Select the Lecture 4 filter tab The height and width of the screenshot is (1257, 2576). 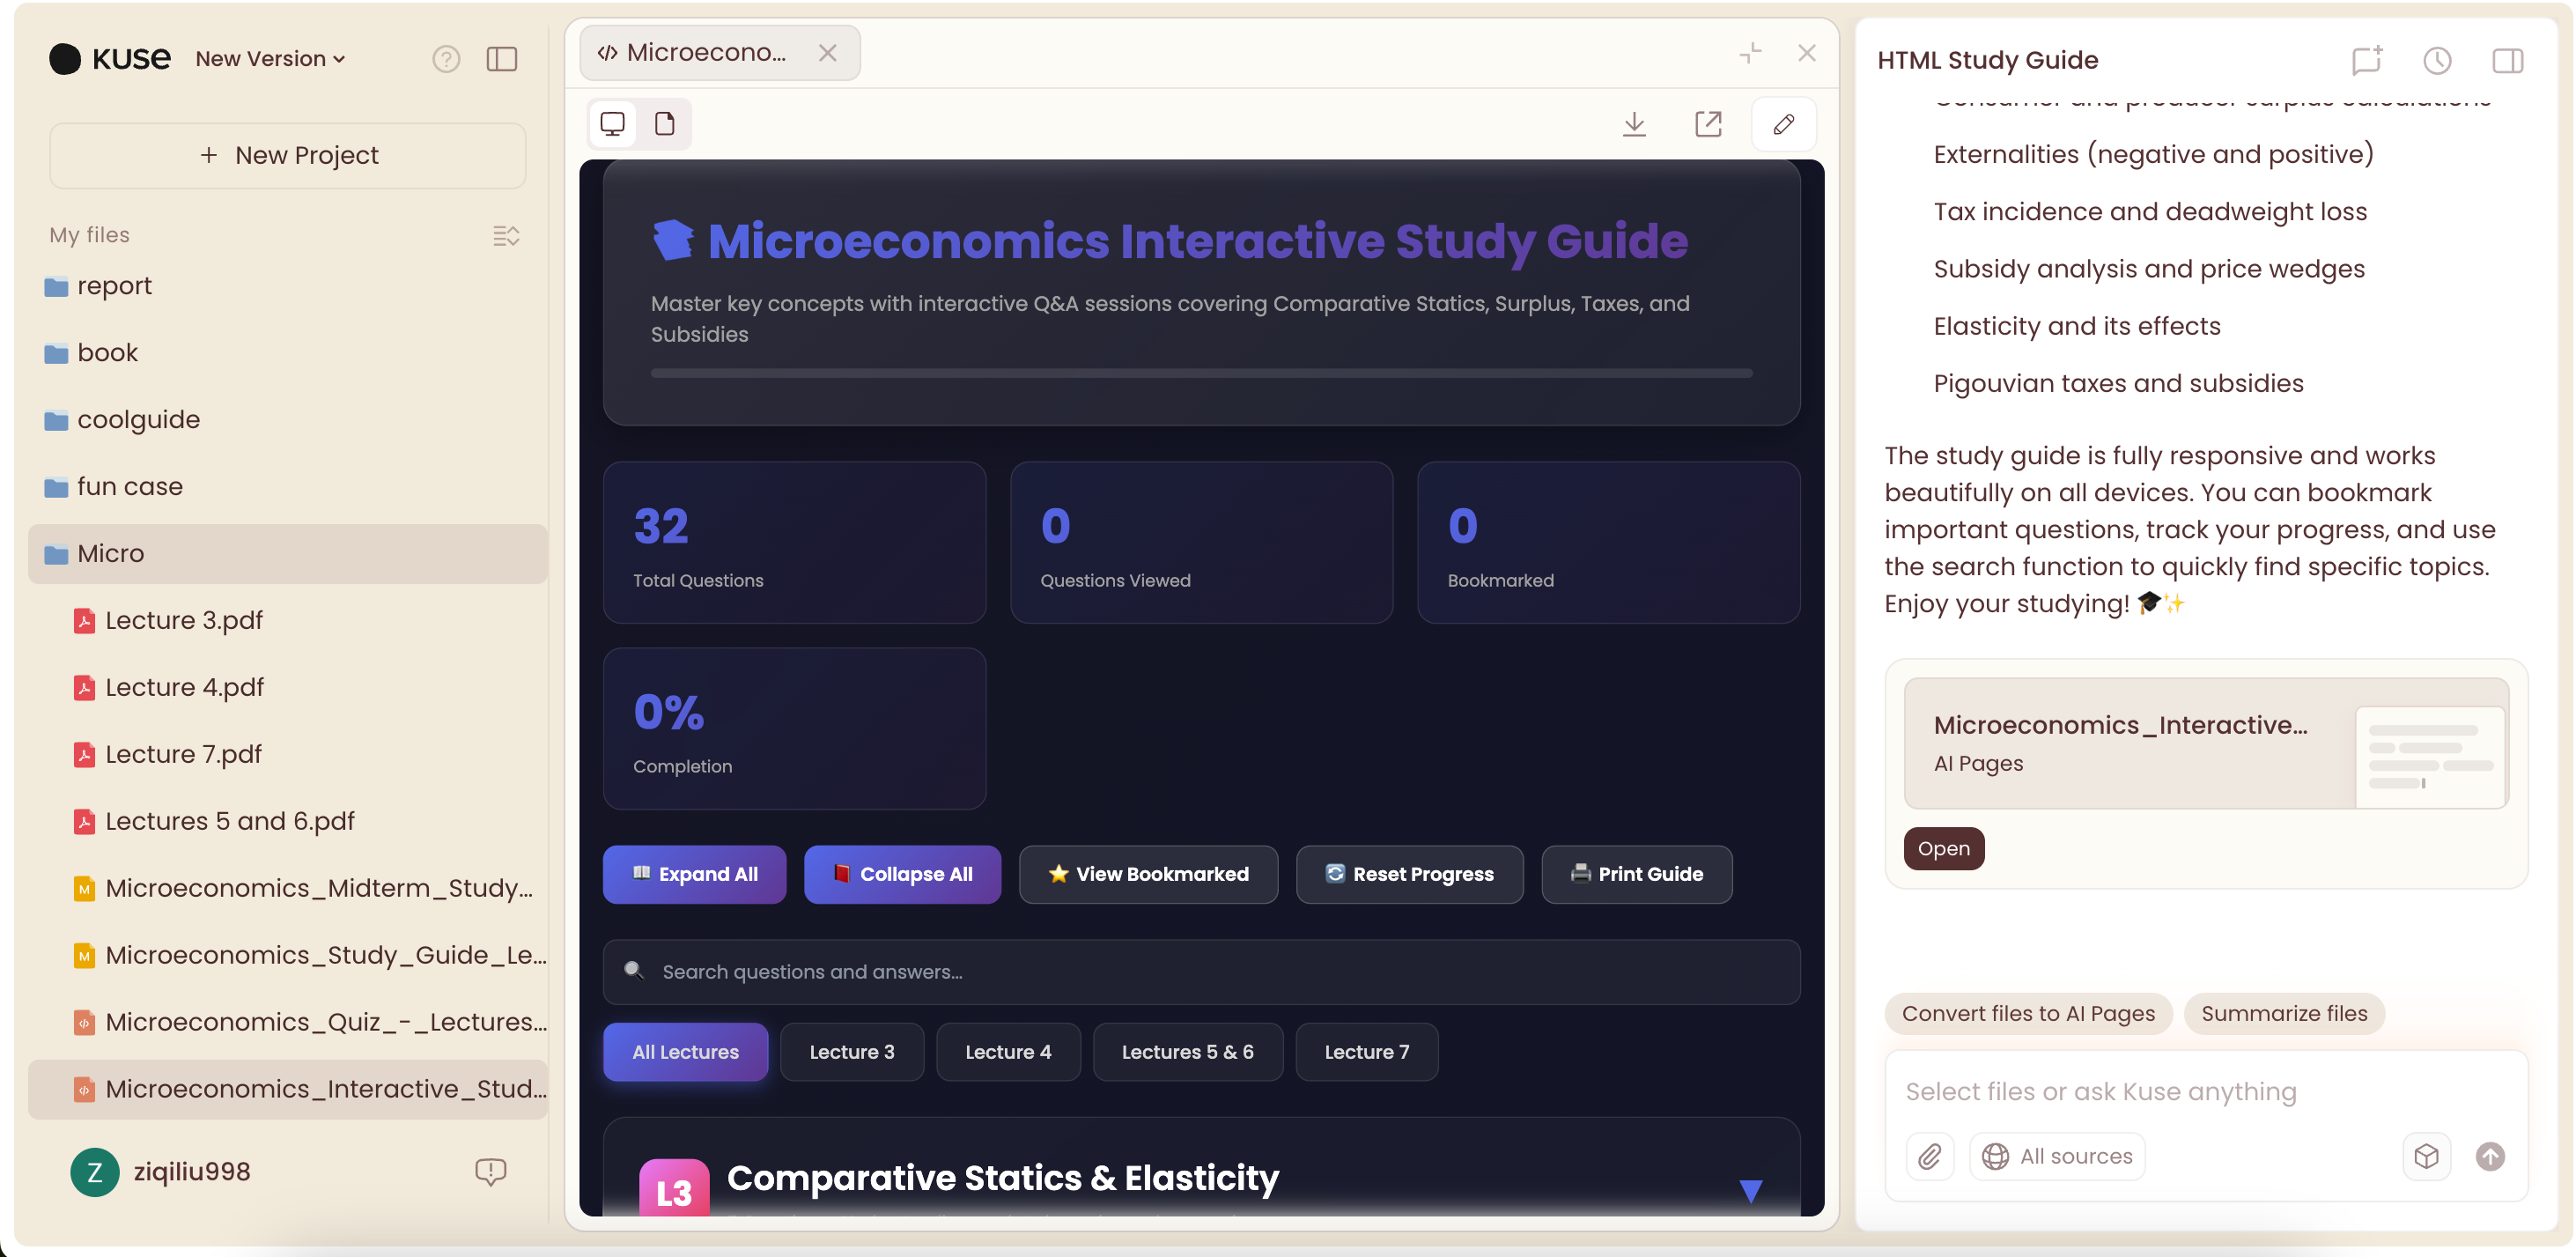coord(1008,1051)
